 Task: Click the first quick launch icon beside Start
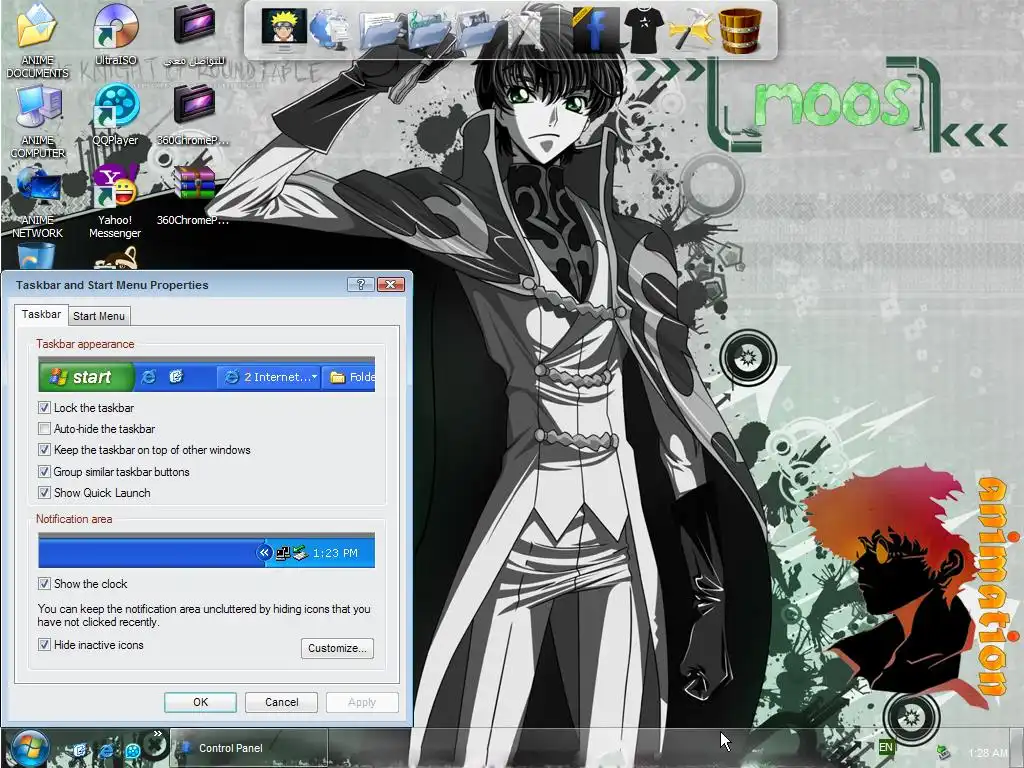(x=80, y=750)
